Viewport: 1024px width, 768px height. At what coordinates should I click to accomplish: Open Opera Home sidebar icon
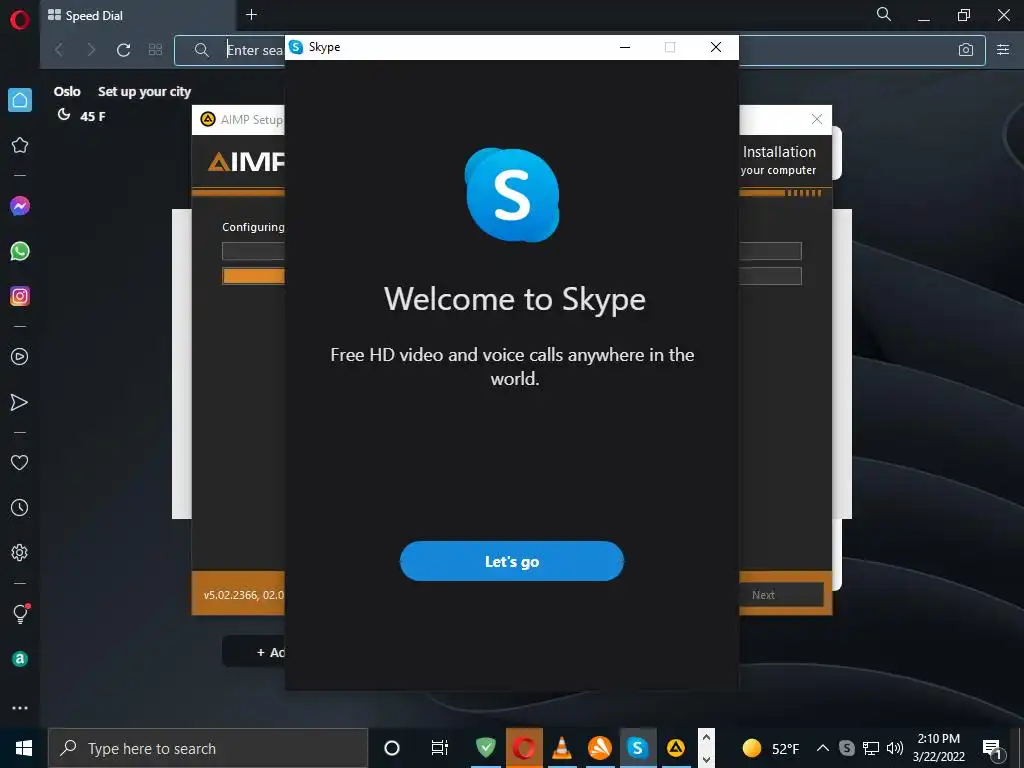[20, 100]
